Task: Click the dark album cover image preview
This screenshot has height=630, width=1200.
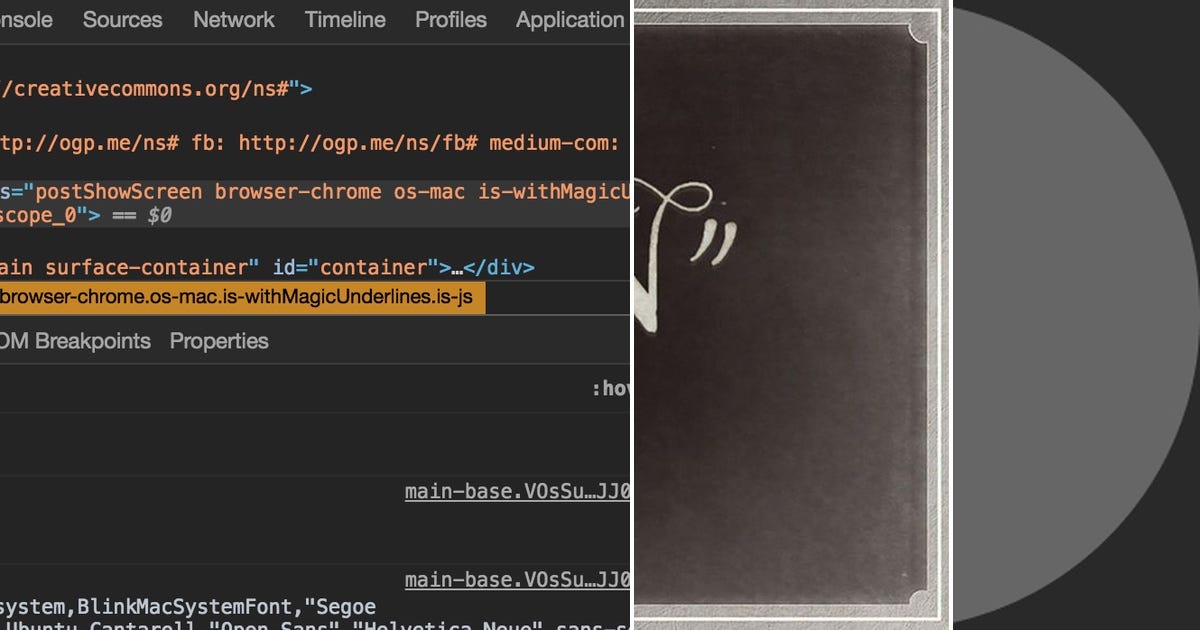Action: 790,315
